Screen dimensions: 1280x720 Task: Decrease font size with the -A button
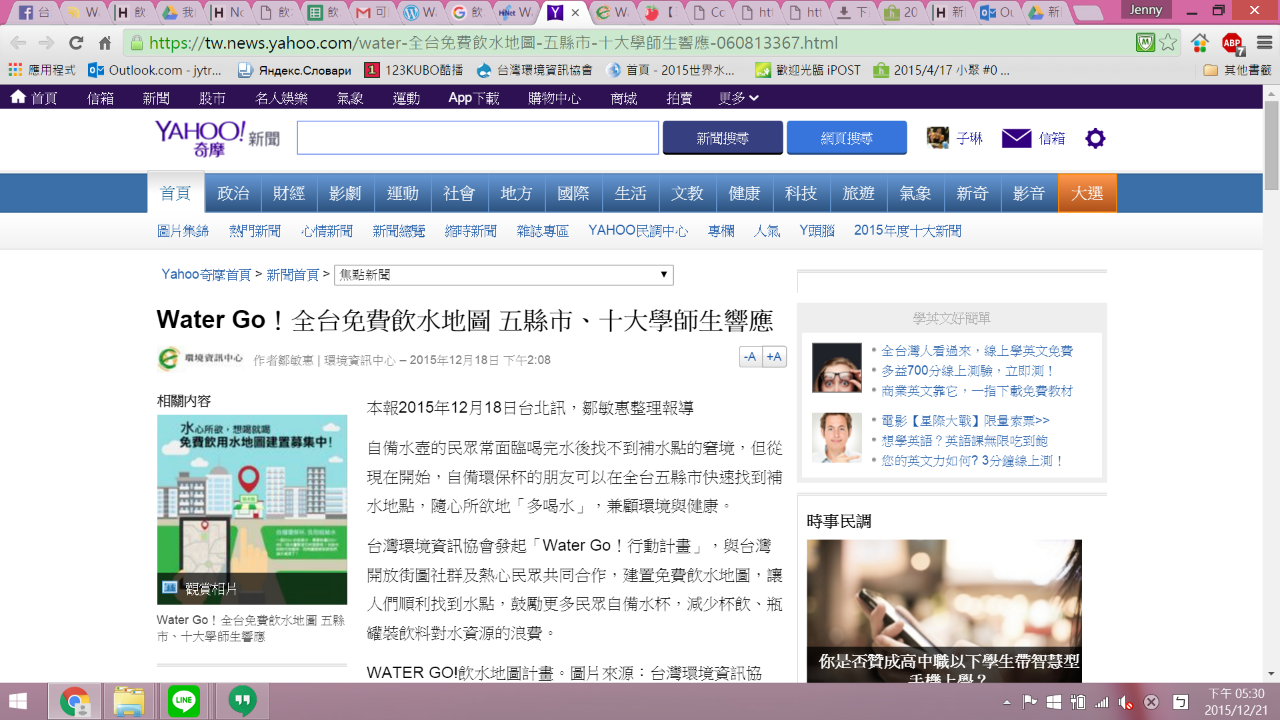coord(750,357)
